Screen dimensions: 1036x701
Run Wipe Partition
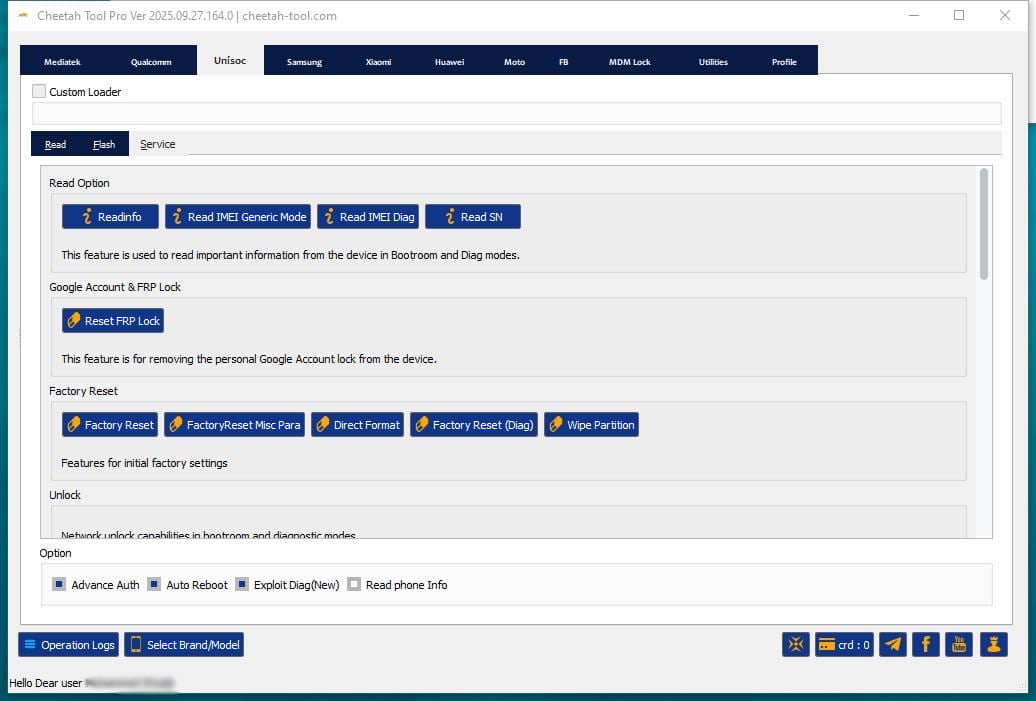click(591, 425)
